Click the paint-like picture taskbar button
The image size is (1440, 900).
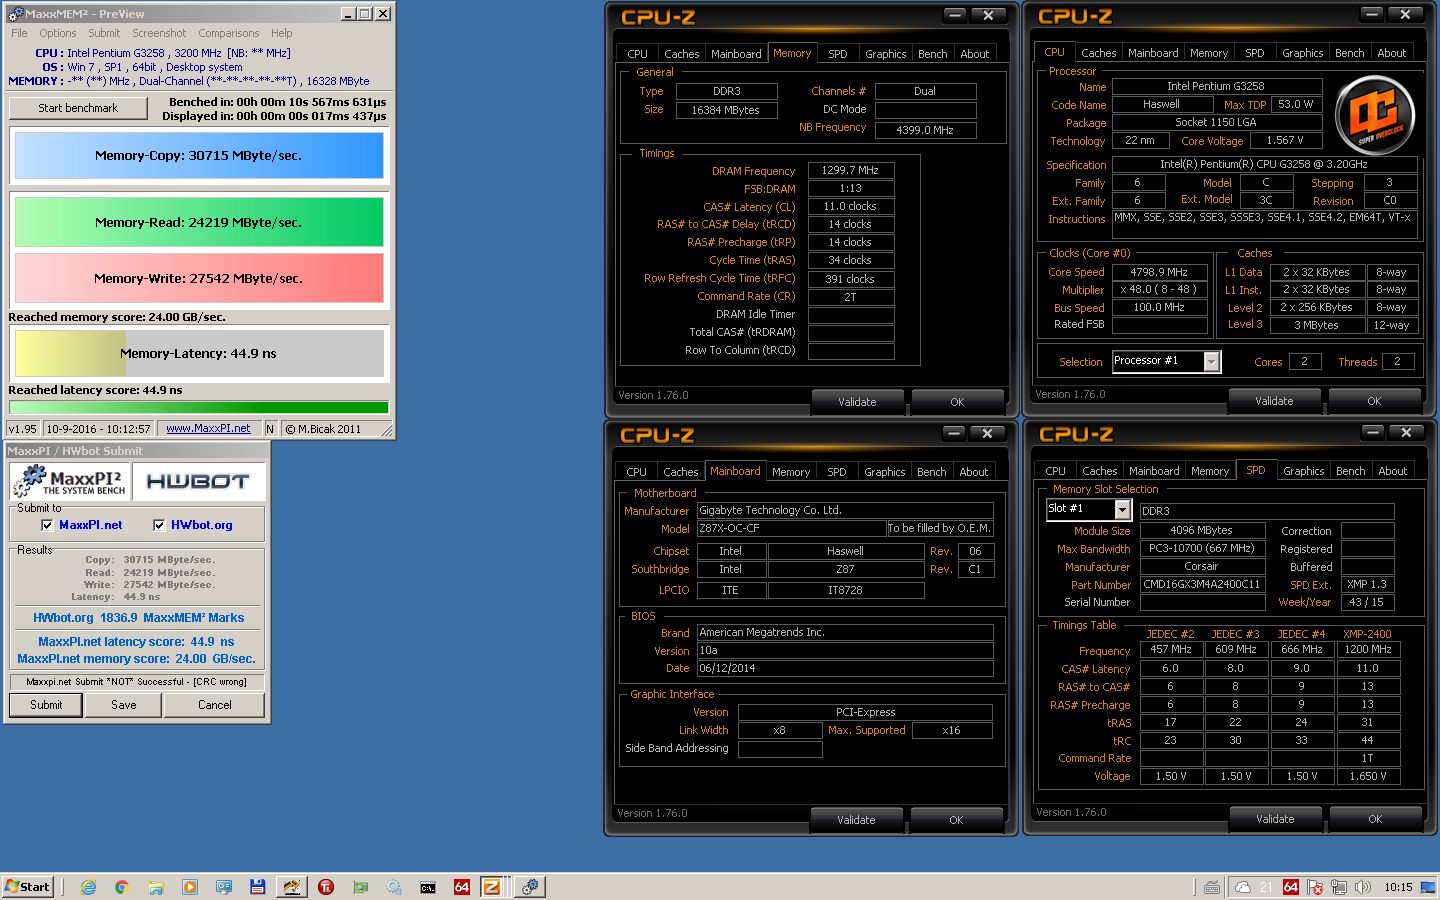pos(292,886)
